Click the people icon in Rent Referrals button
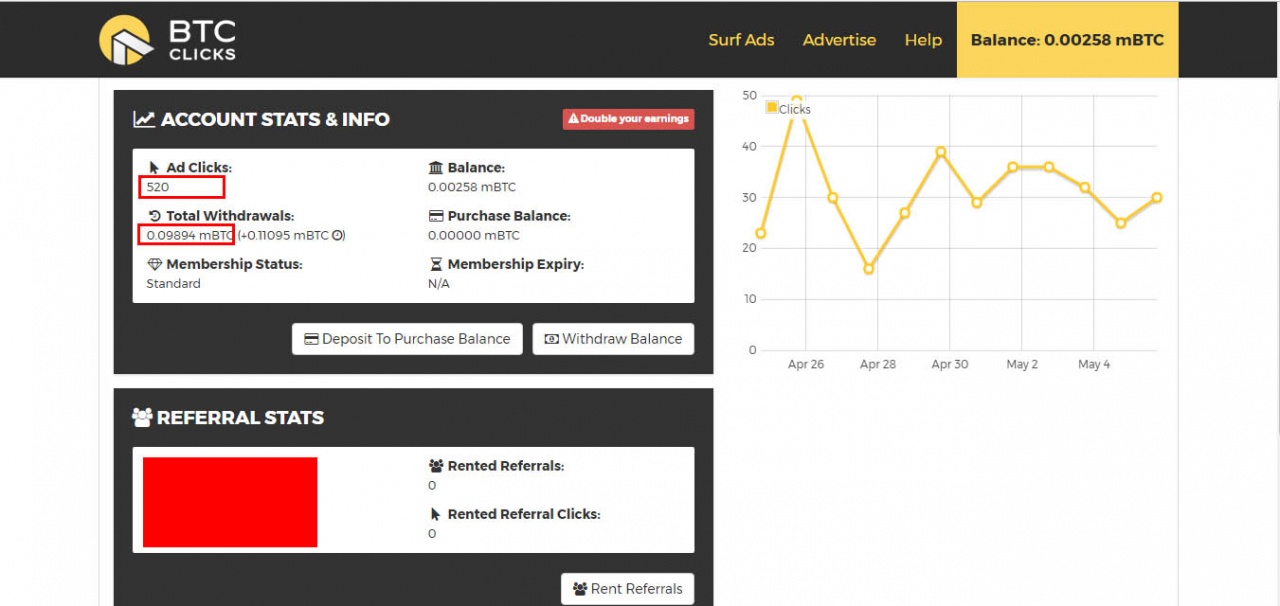The width and height of the screenshot is (1280, 606). [x=580, y=589]
